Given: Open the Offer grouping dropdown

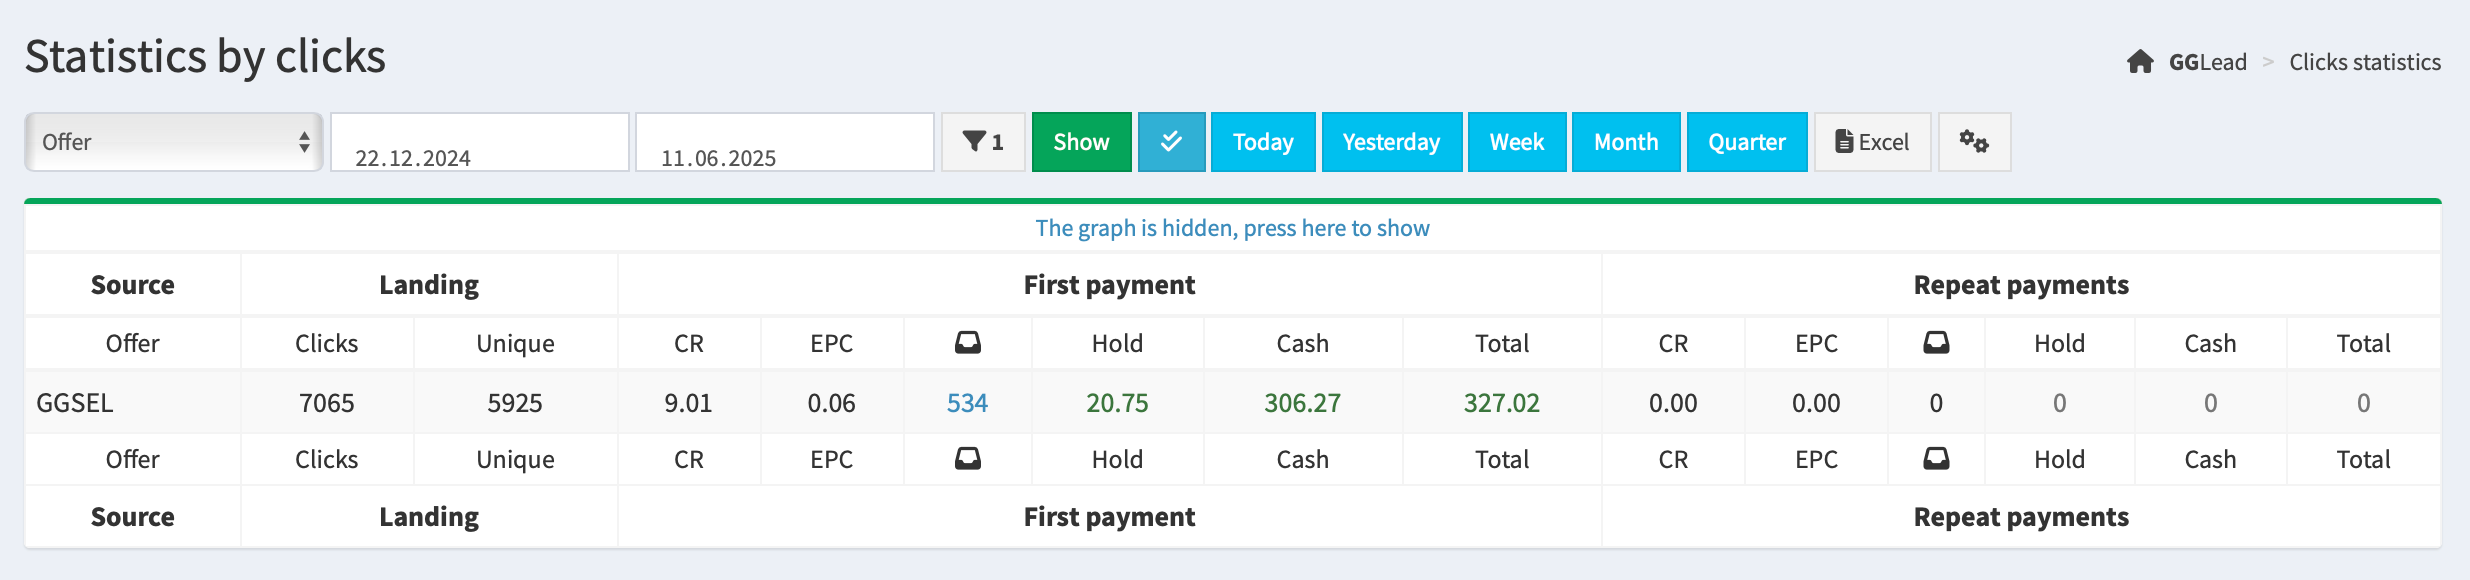Looking at the screenshot, I should click(174, 142).
